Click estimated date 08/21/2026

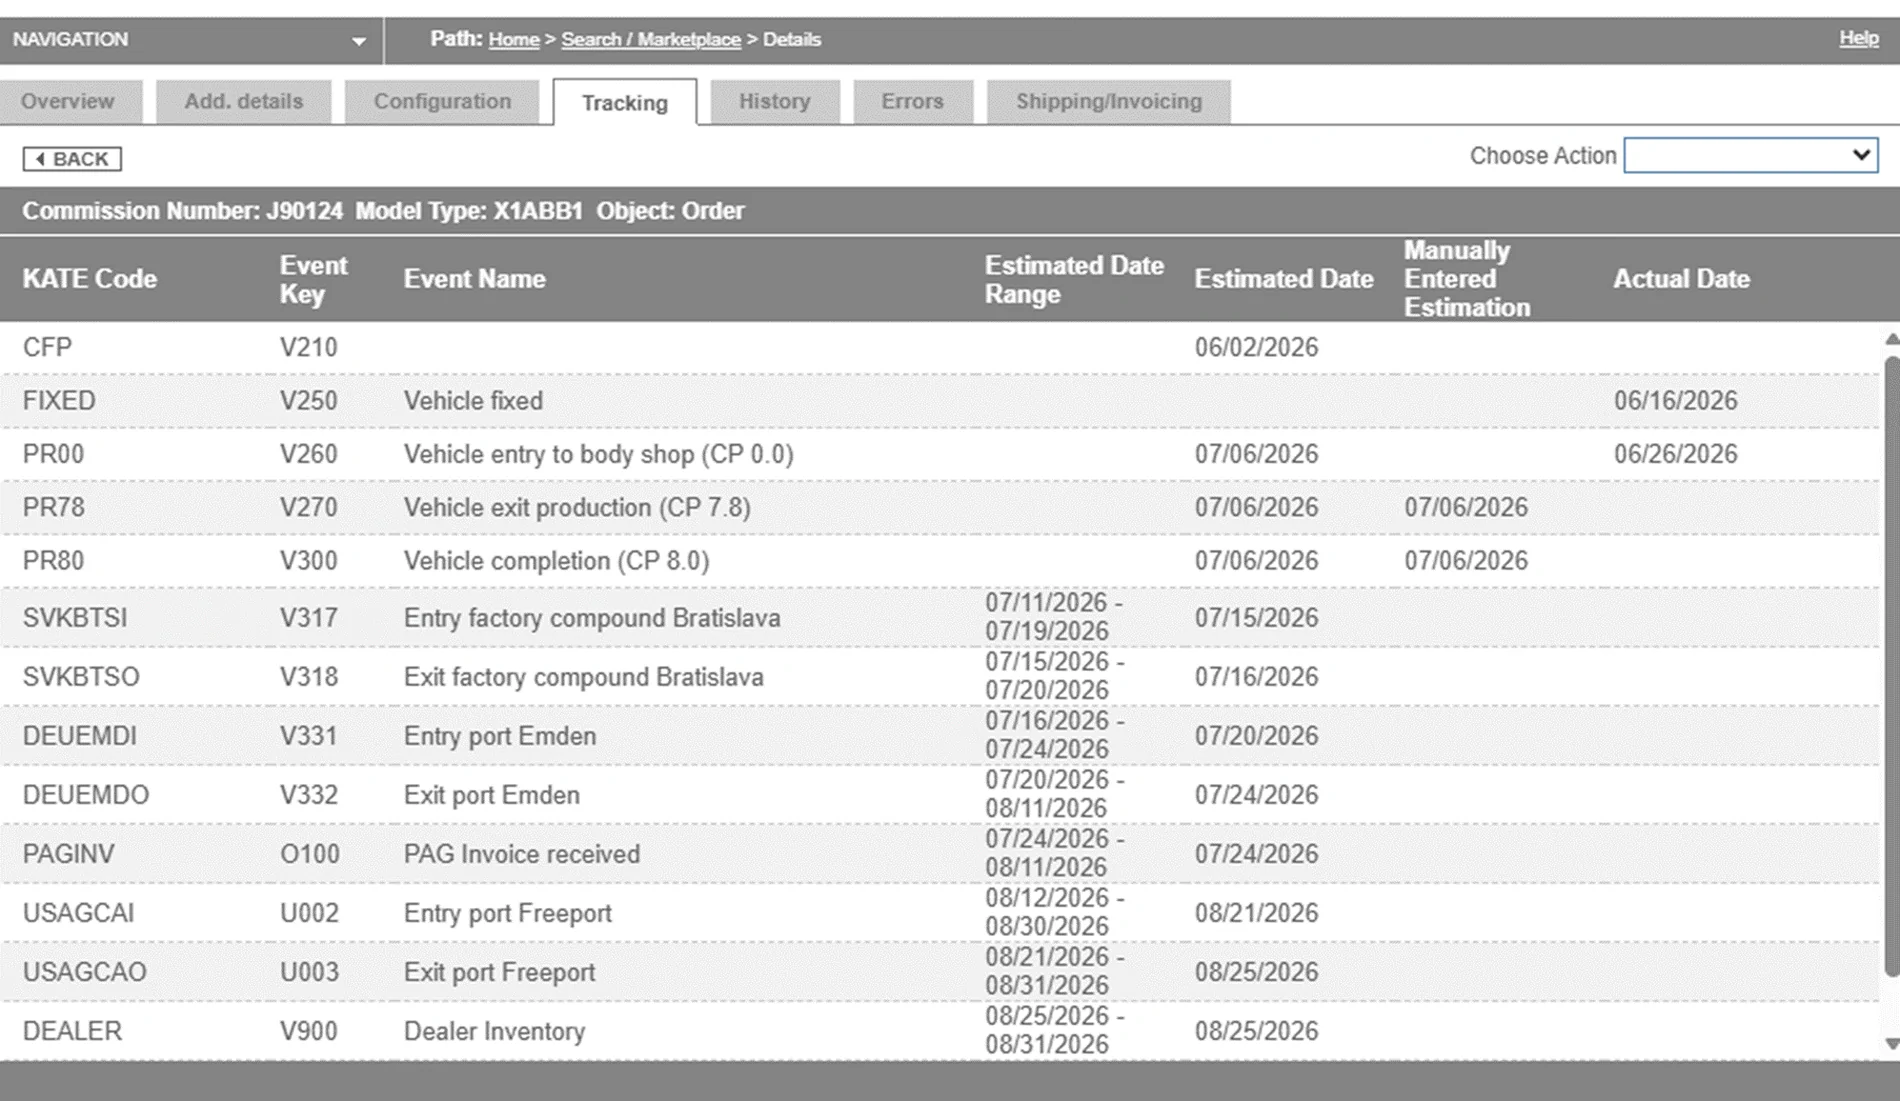coord(1256,913)
